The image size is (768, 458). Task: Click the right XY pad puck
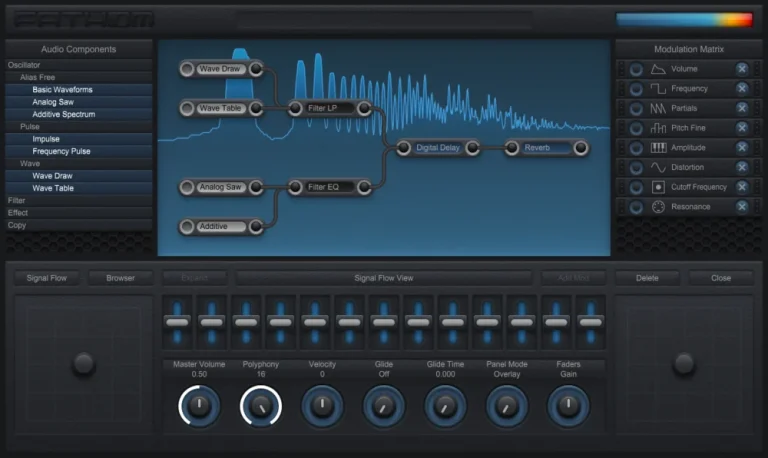pos(684,364)
